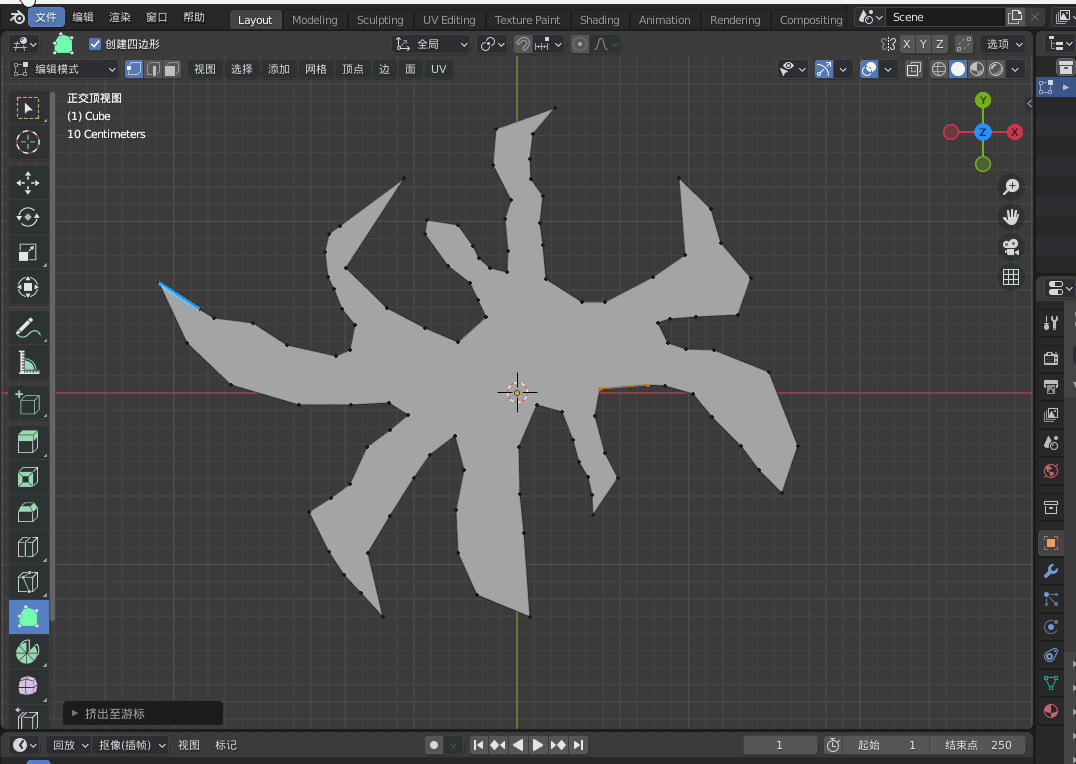Screen dimensions: 1076x764
Task: Open the 顶点 vertex menu
Action: click(x=353, y=69)
